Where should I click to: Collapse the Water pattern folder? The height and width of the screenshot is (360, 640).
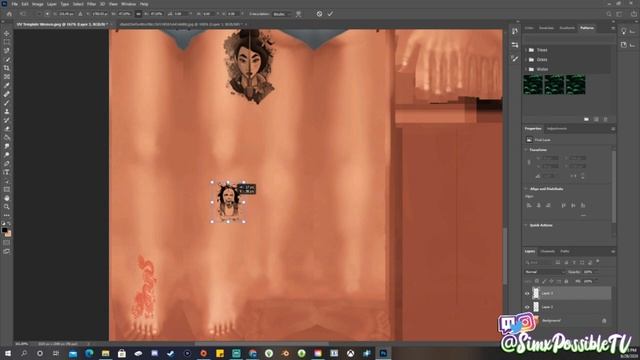526,69
